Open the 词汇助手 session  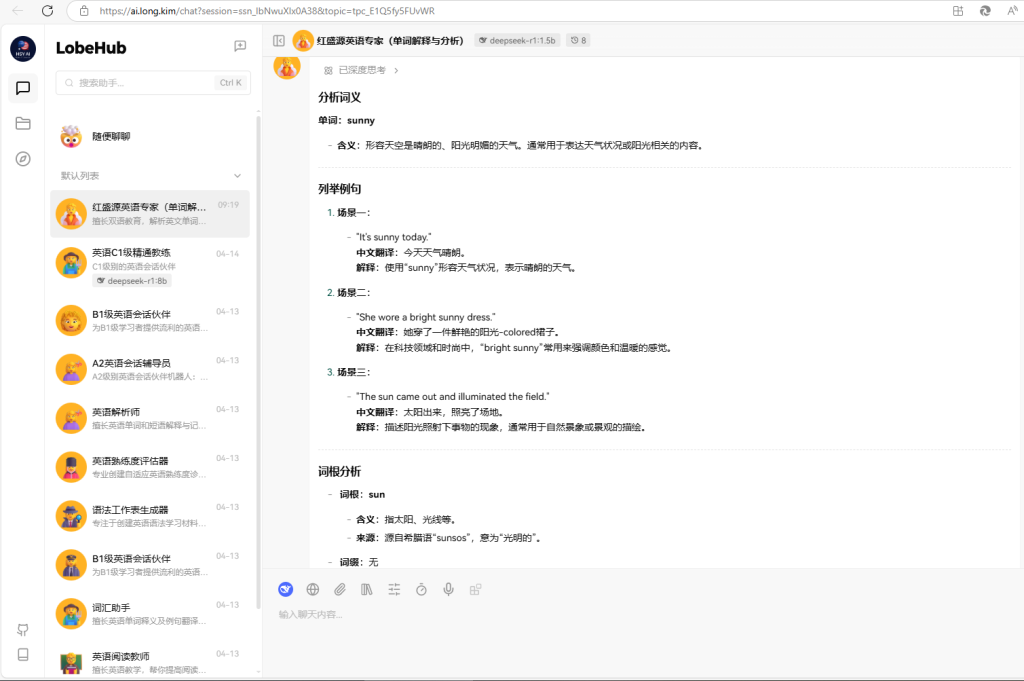[x=150, y=614]
